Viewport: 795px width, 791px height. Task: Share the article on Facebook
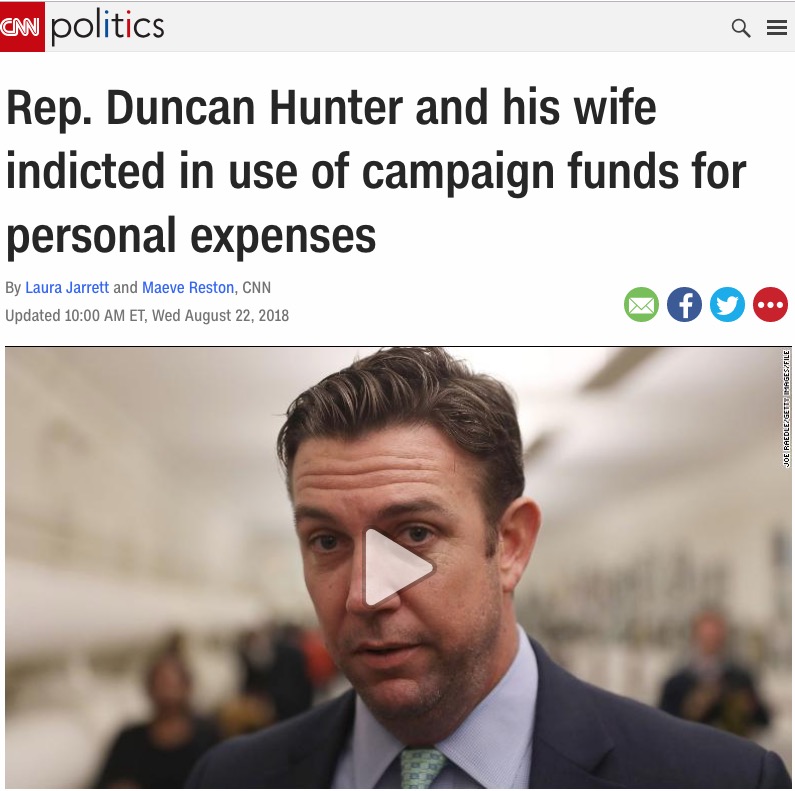click(x=684, y=304)
